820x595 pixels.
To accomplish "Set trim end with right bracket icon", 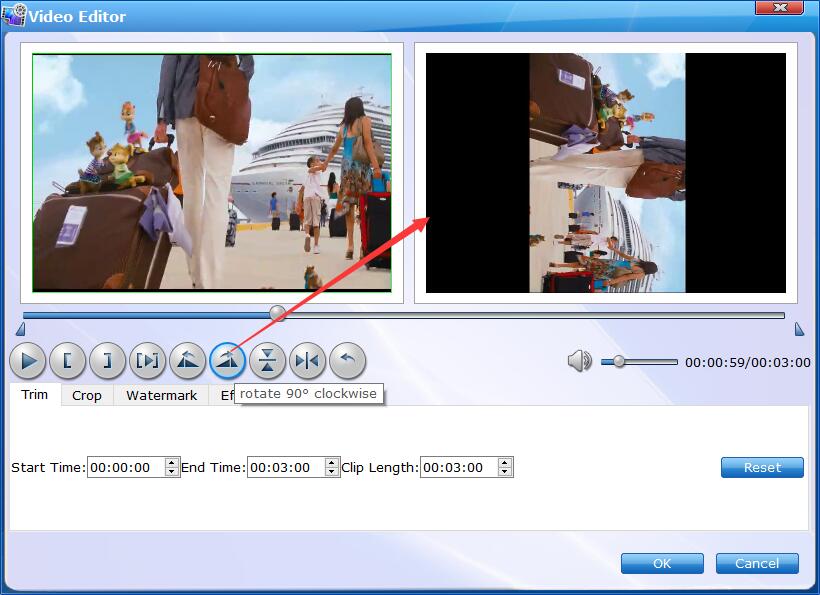I will [x=108, y=360].
